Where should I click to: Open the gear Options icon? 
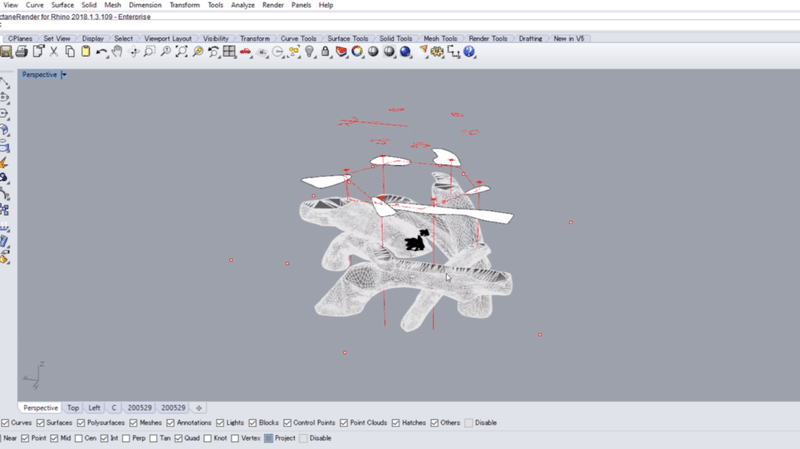point(437,52)
